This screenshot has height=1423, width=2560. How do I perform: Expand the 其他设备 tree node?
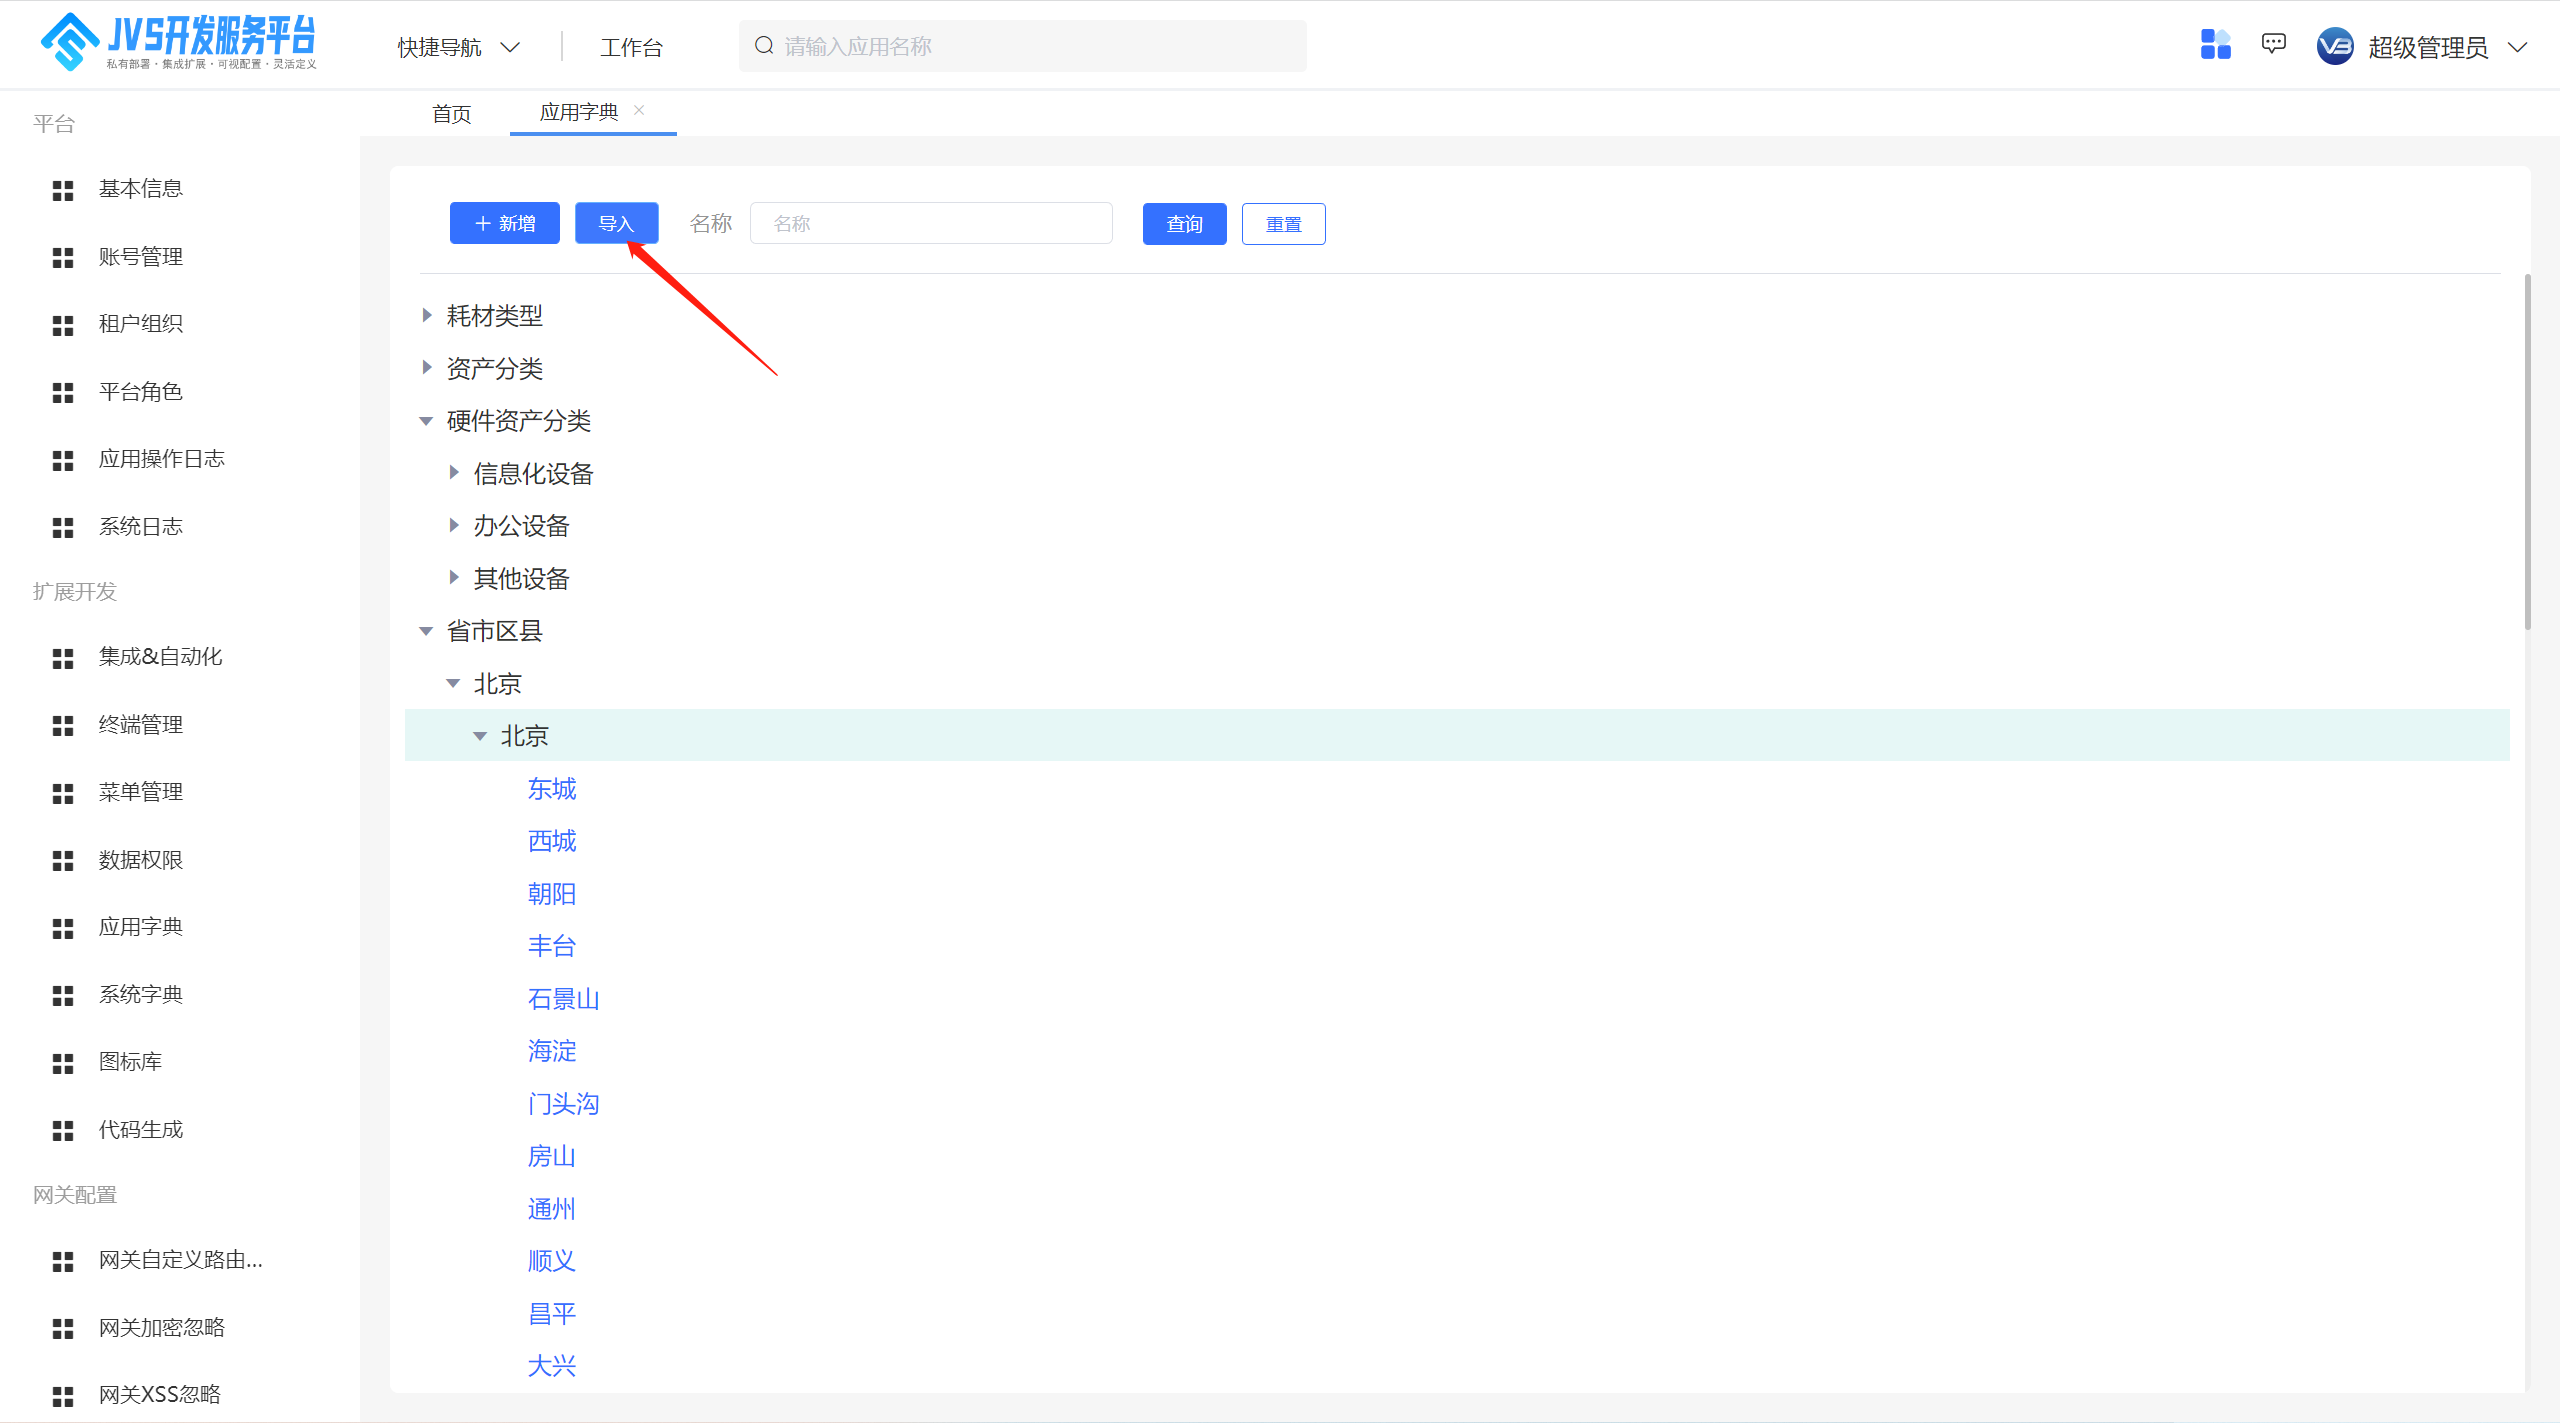[454, 577]
